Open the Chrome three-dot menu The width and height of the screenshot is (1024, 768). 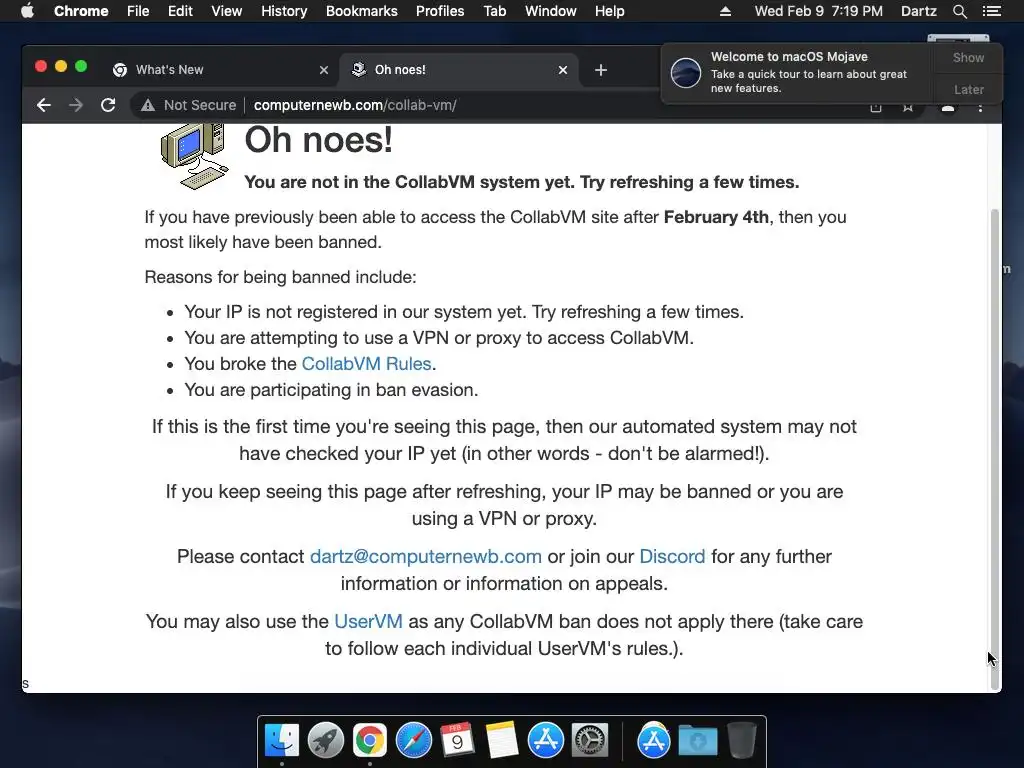tap(980, 107)
